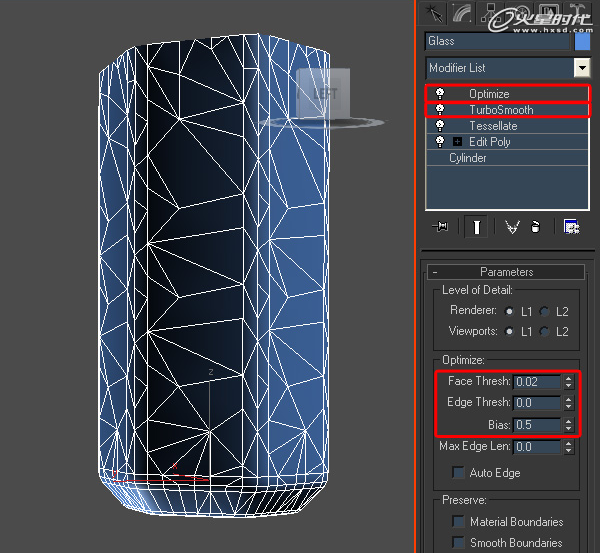
Task: Select Viewports L2 radio button
Action: click(x=545, y=331)
